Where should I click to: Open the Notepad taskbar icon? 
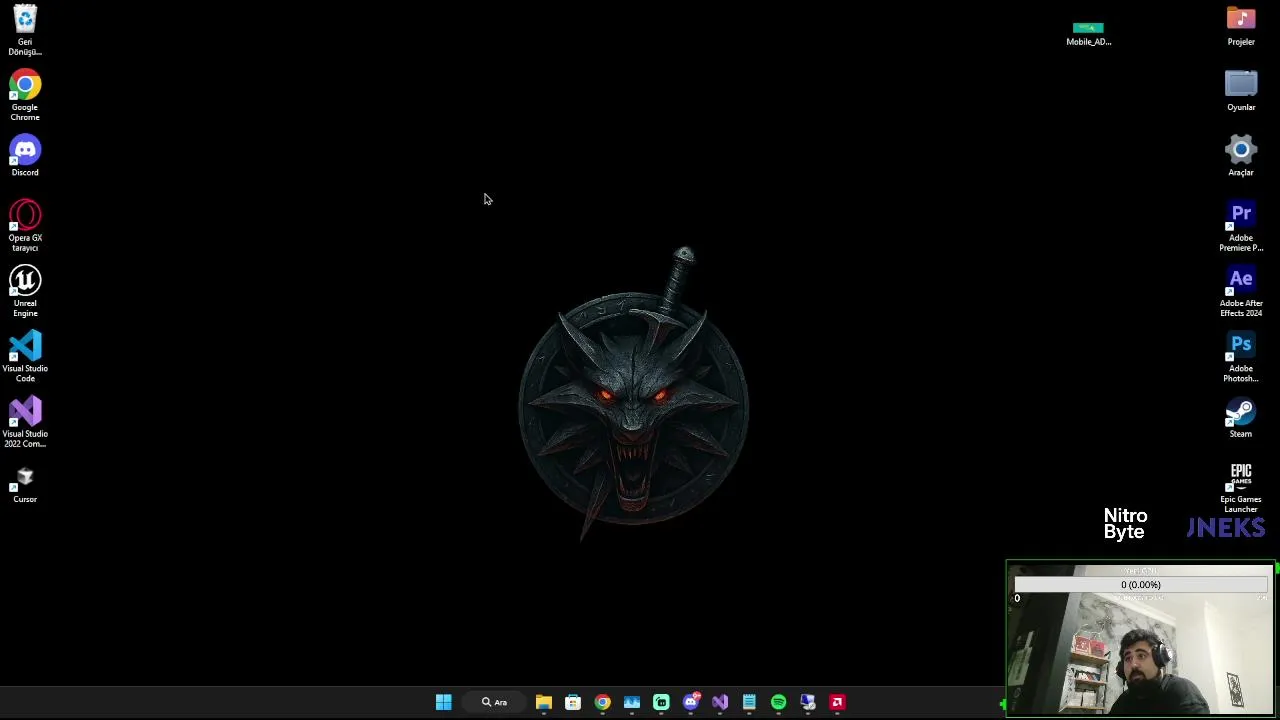pos(749,702)
